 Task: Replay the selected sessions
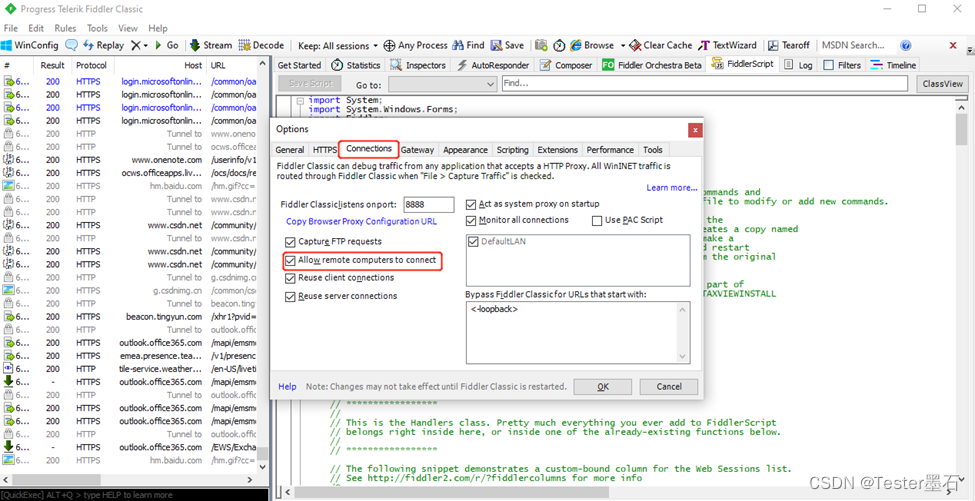point(103,45)
